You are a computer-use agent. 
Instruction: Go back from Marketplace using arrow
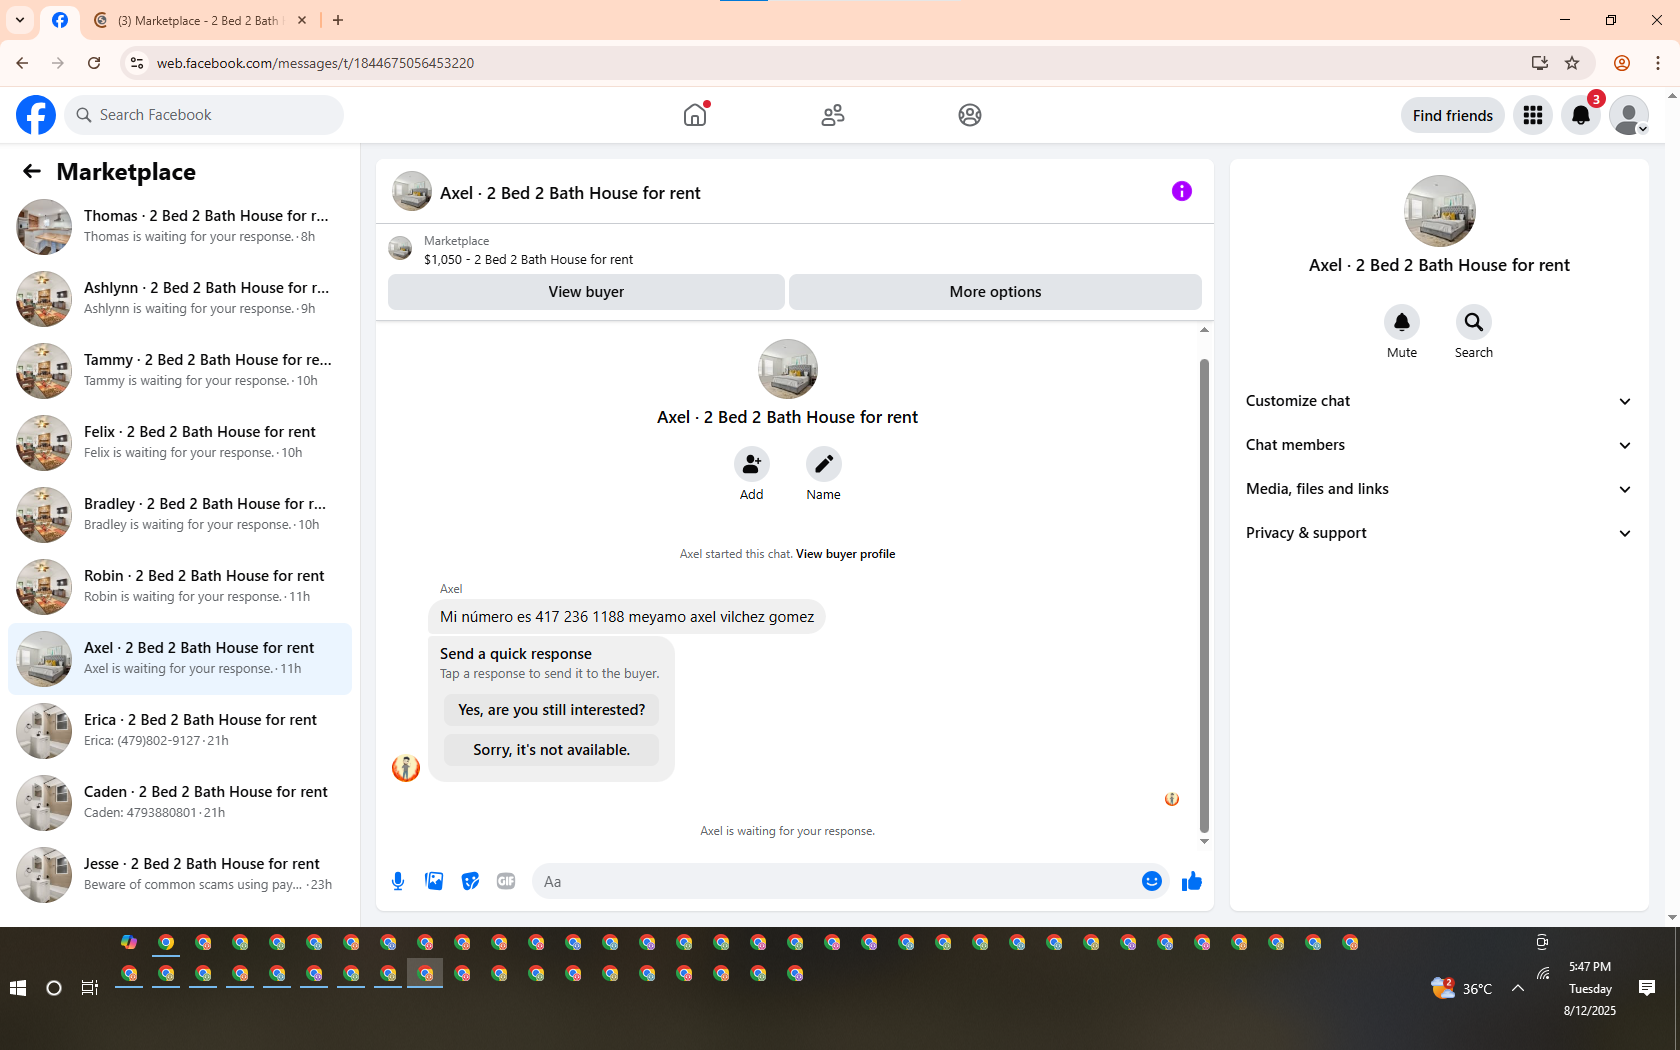click(32, 172)
